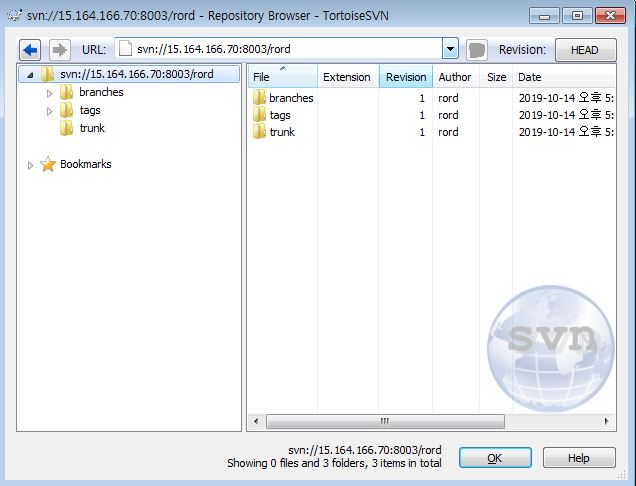Select the branches item in the tree
636x486 pixels.
click(x=101, y=92)
